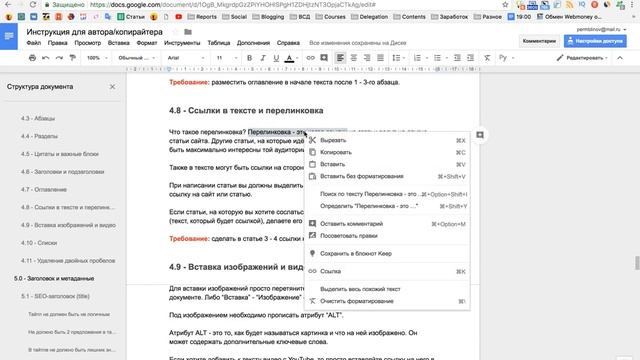This screenshot has width=640, height=360.
Task: Go to outline item 4.3 - Абзацы
Action: click(38, 118)
